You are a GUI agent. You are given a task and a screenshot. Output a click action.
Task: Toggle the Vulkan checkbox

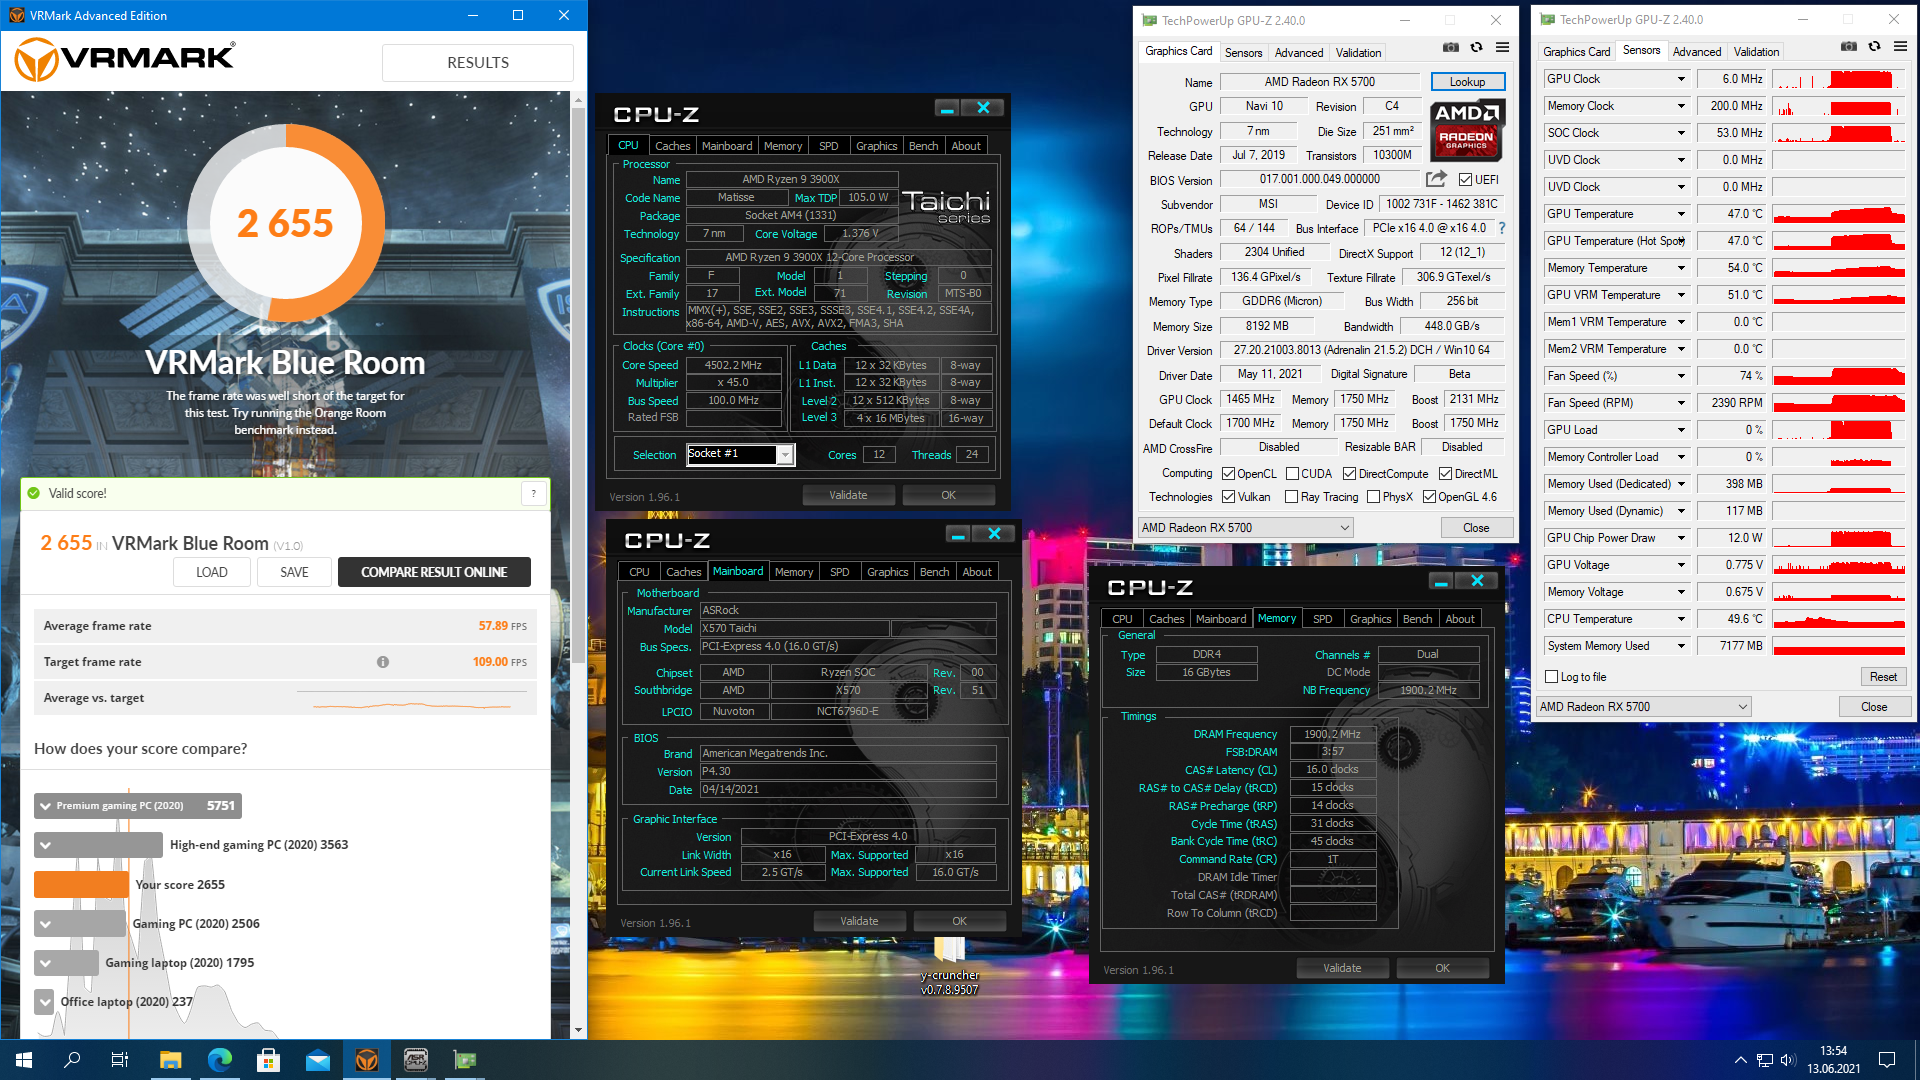1228,497
